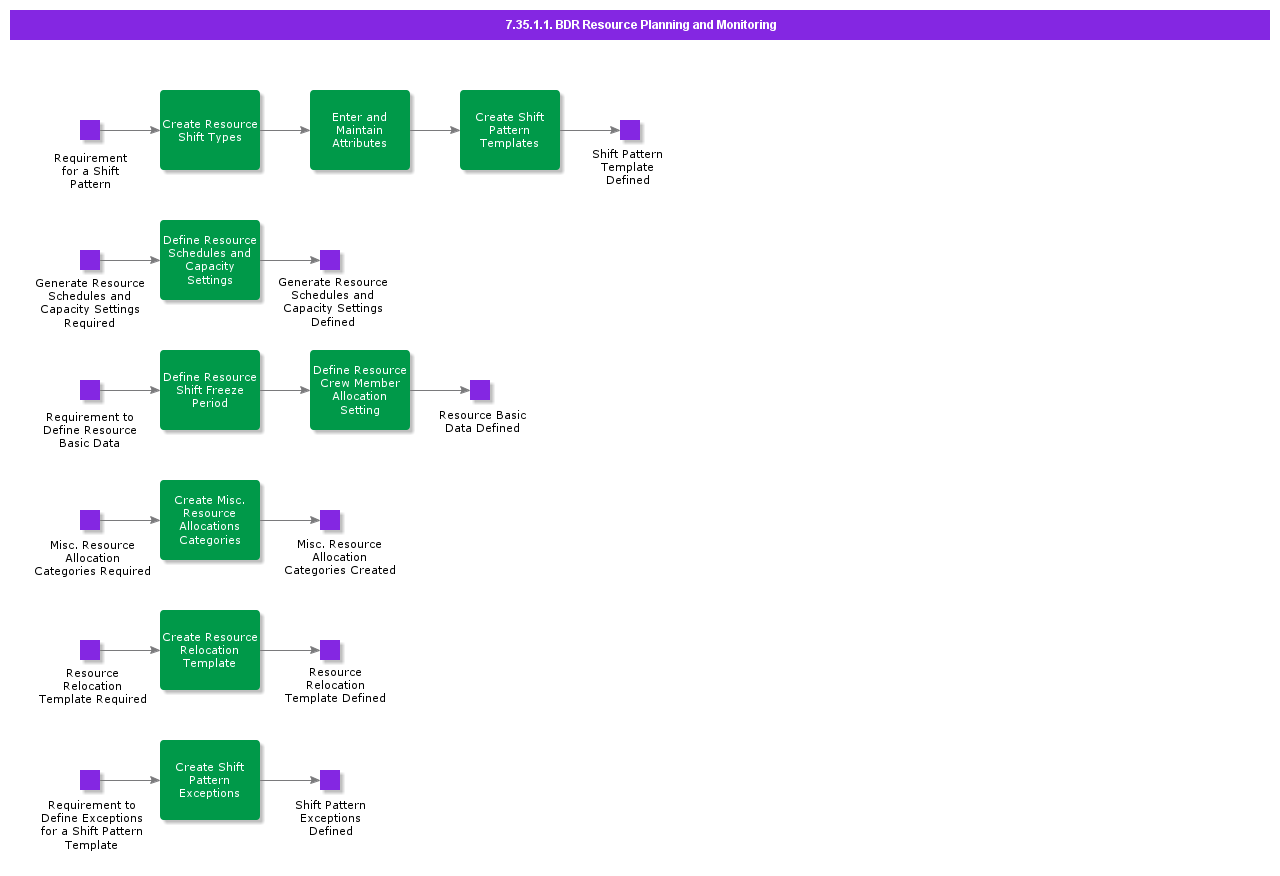Image resolution: width=1280 pixels, height=876 pixels.
Task: Select the 'Create Shift Pattern Exceptions' process box
Action: [x=210, y=780]
